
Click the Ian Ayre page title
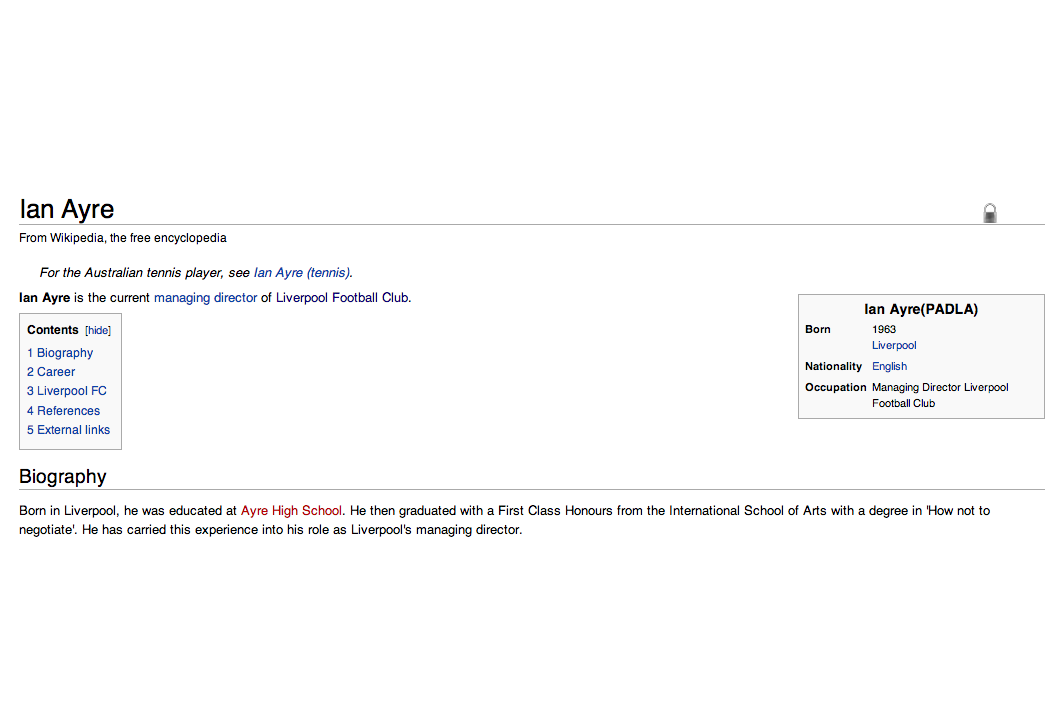67,209
